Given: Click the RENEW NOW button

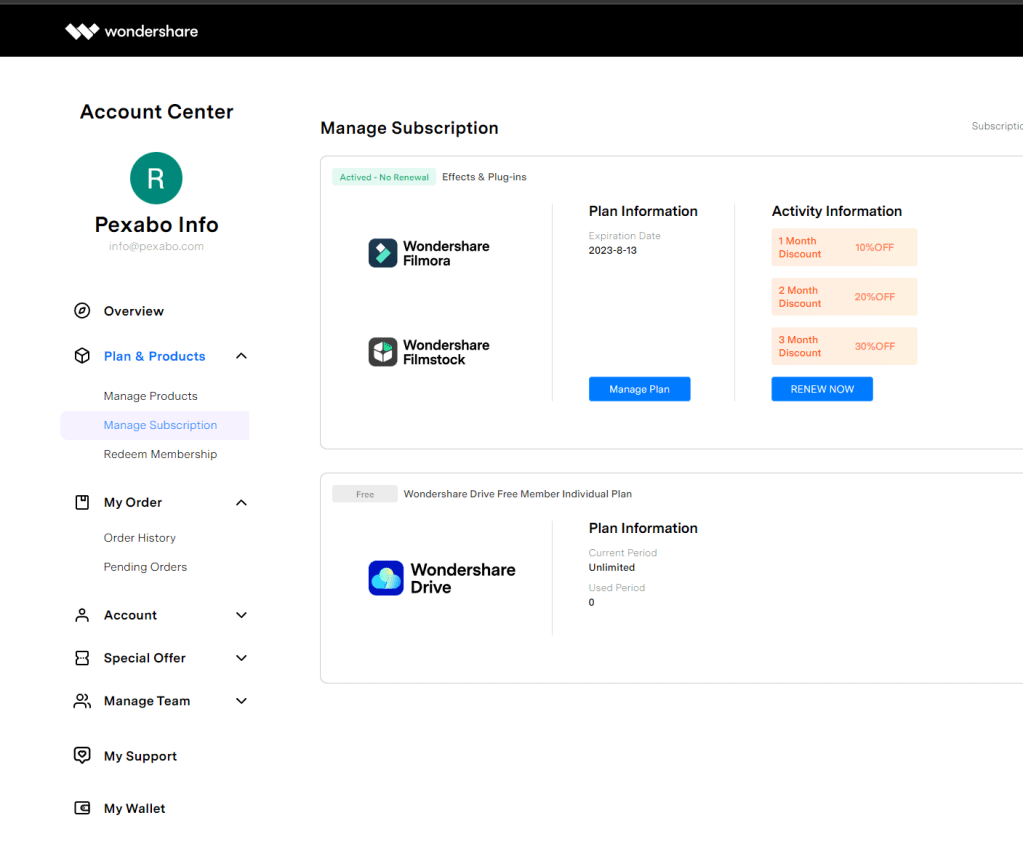Looking at the screenshot, I should (822, 389).
